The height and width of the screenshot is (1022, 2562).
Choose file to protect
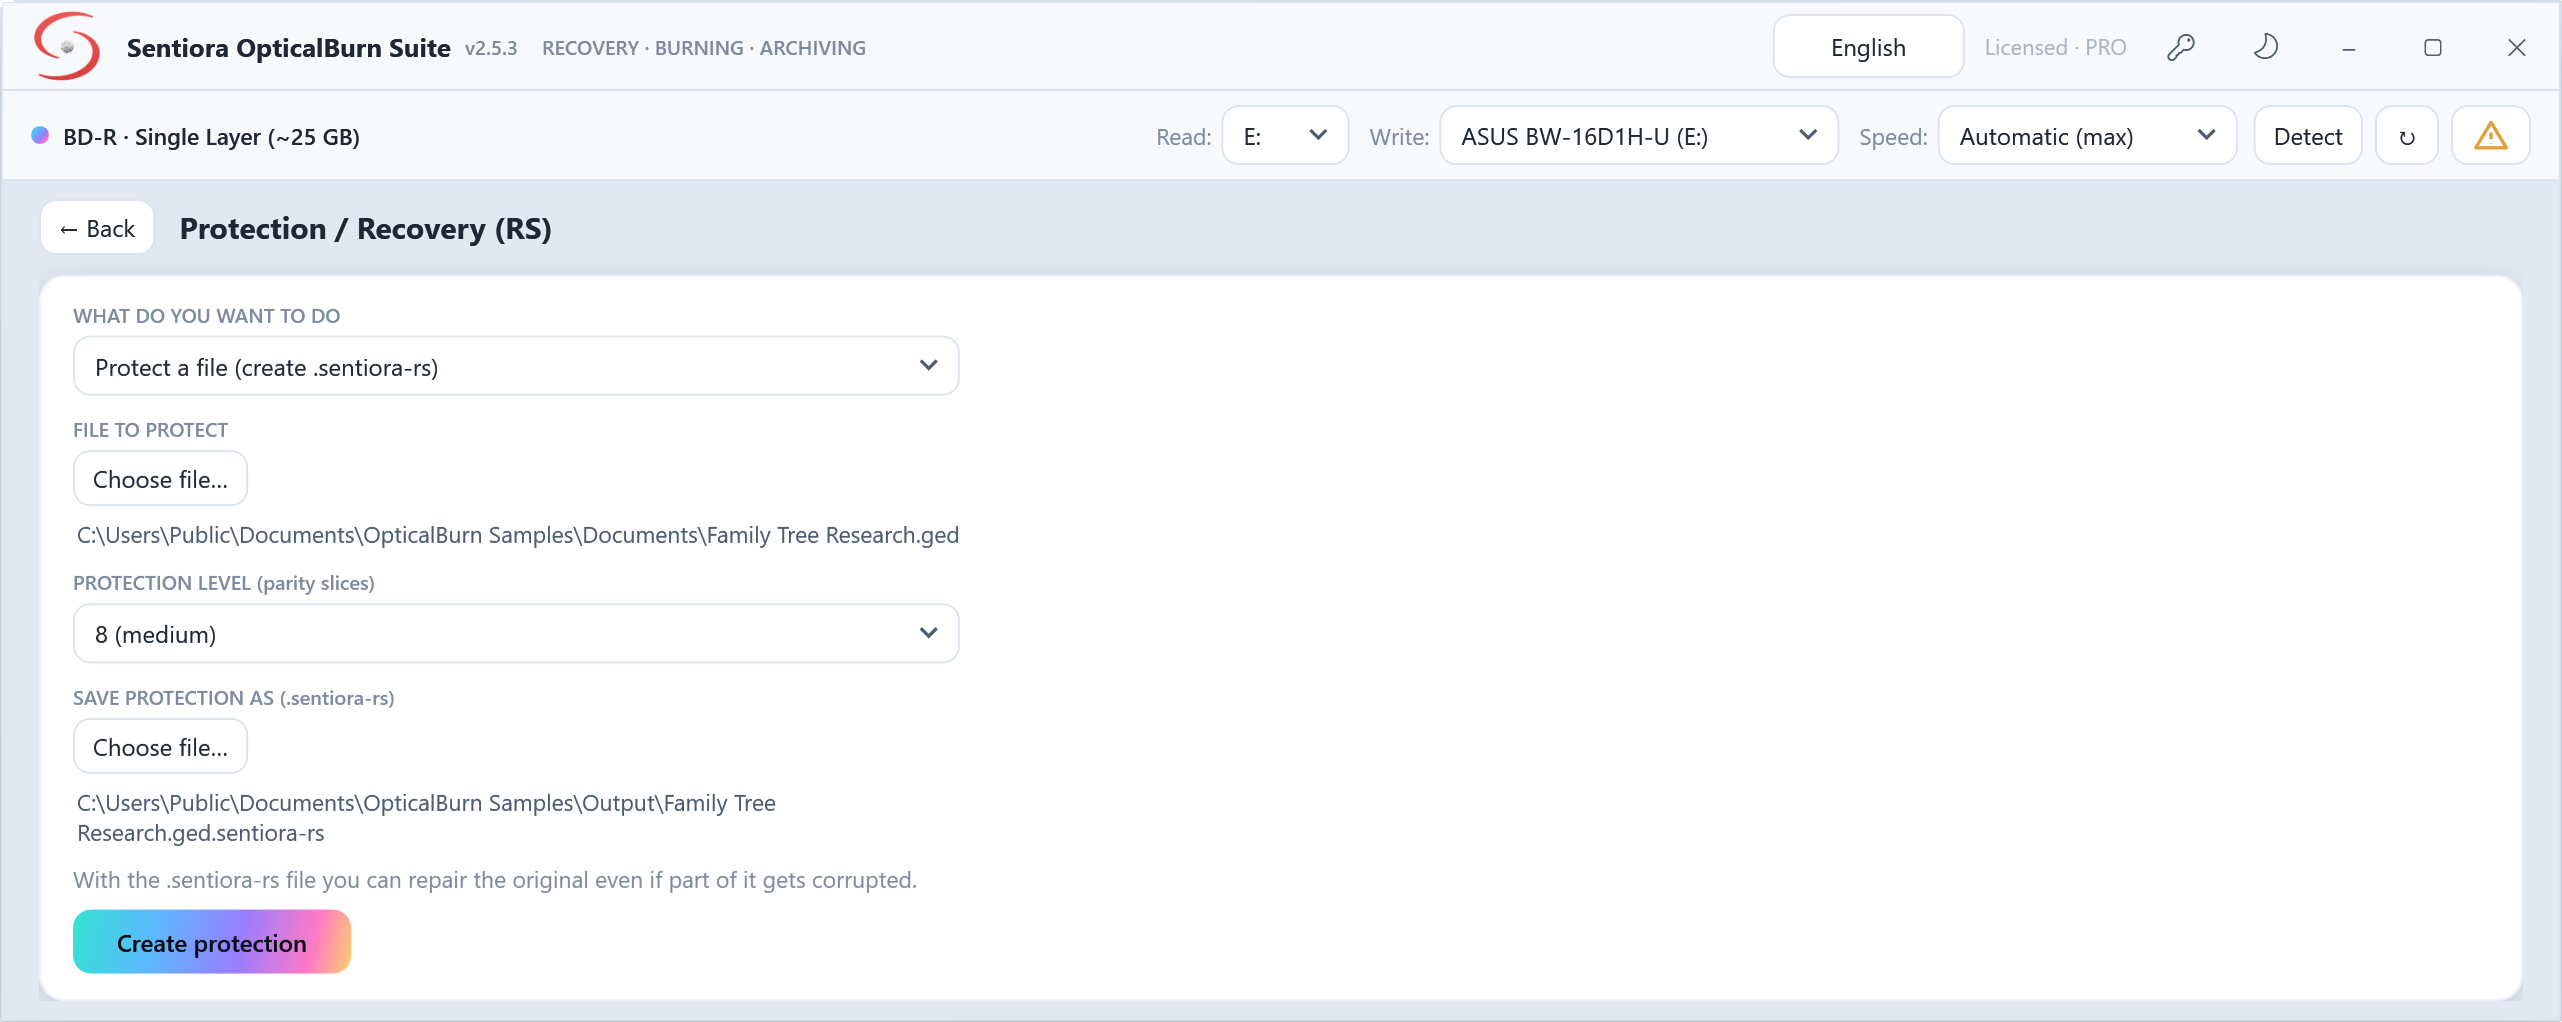160,479
